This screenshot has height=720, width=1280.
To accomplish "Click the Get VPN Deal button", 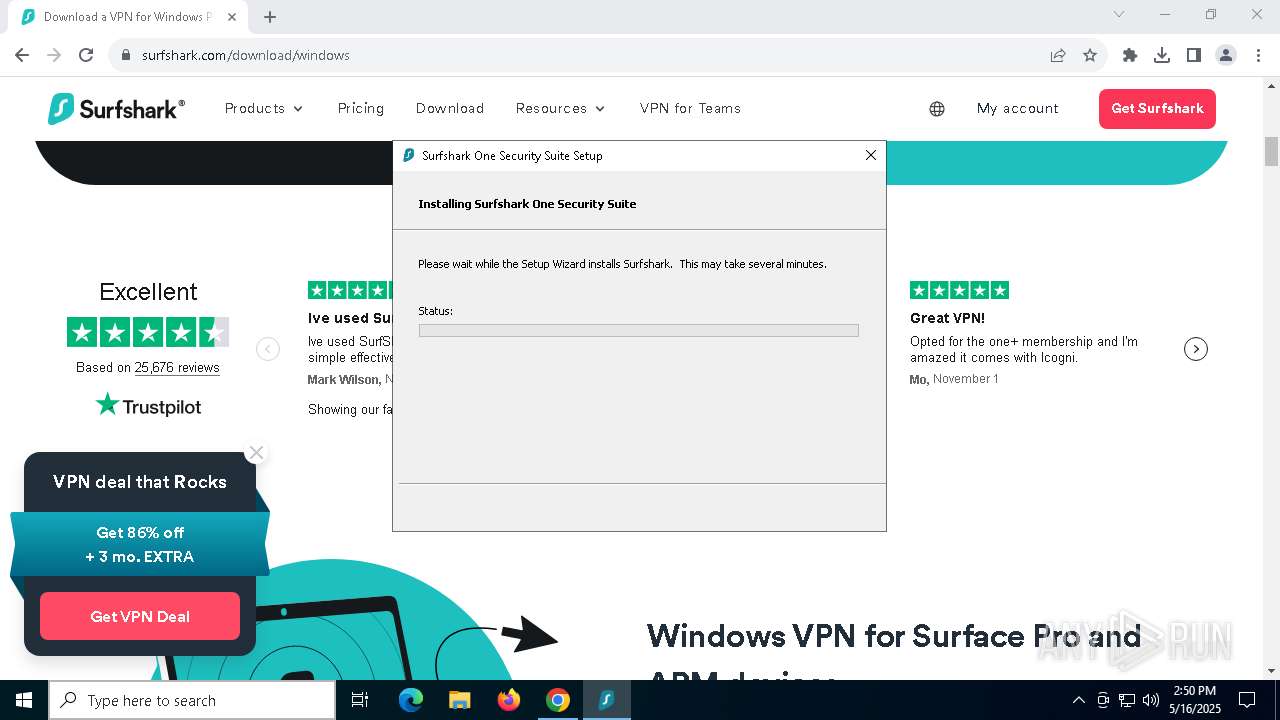I will click(140, 616).
